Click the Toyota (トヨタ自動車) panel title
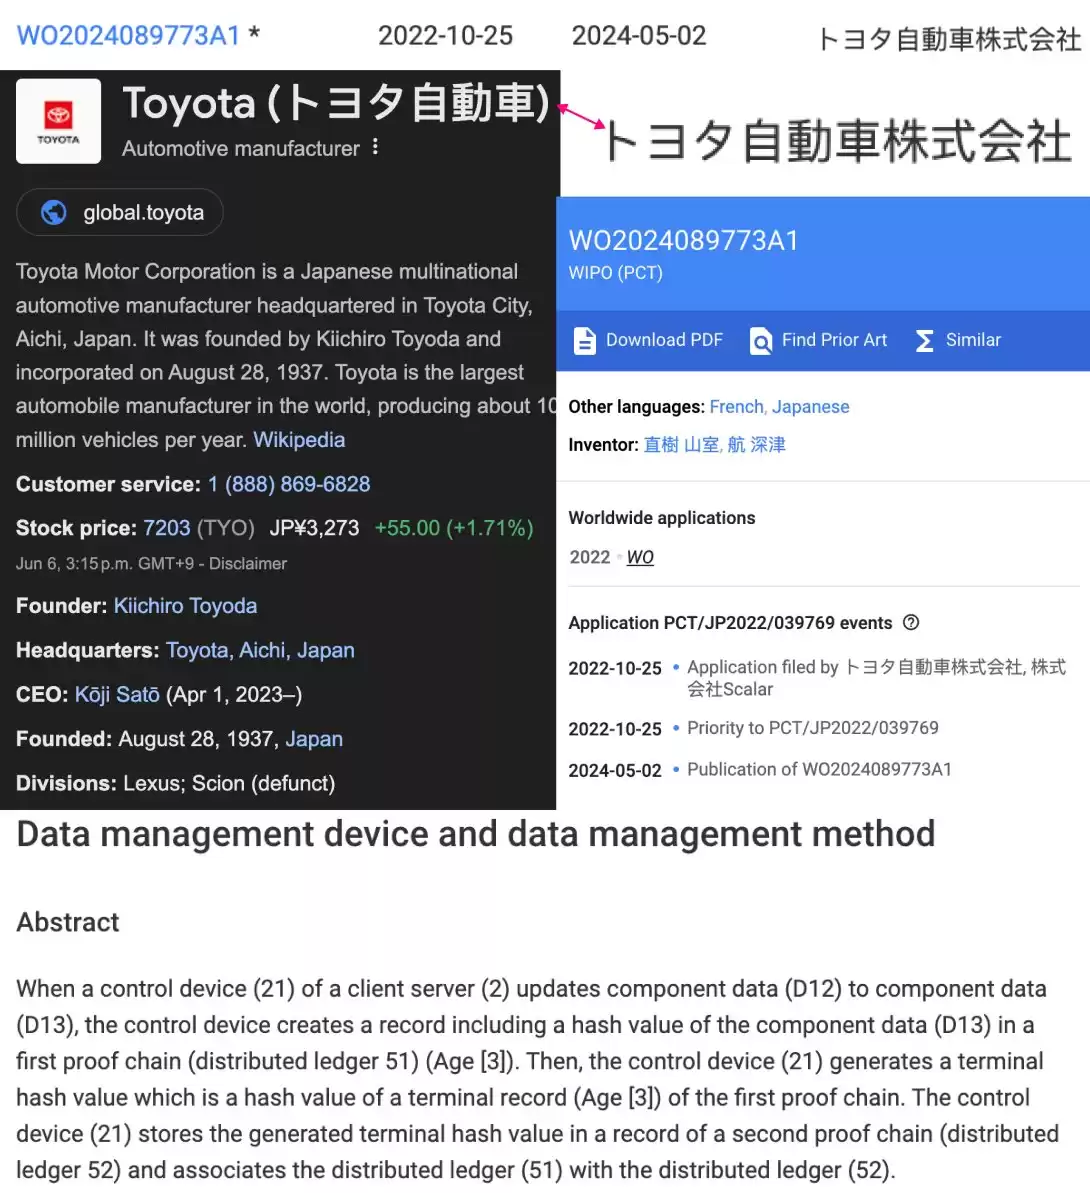 [x=335, y=103]
